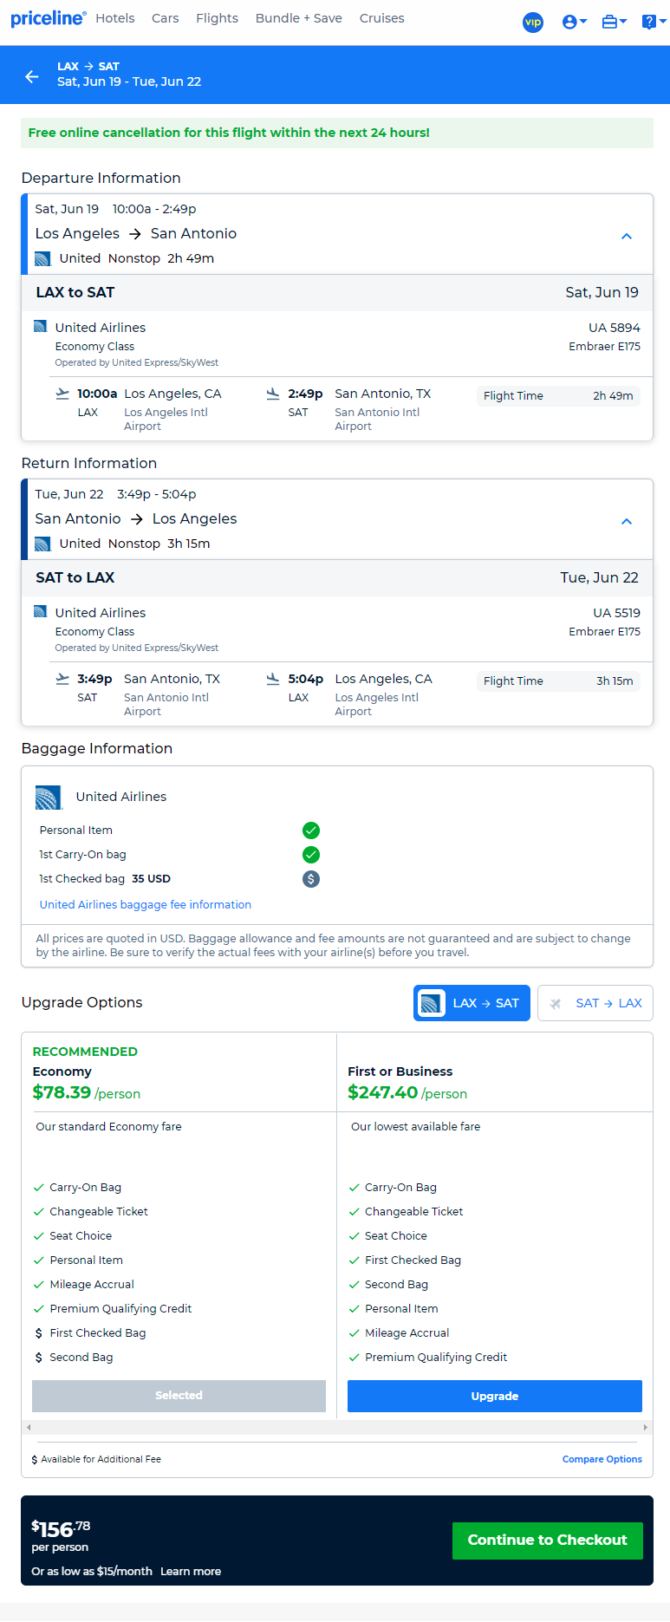The height and width of the screenshot is (1622, 670).
Task: Click the dollar icon beside 1st Checked bag
Action: (x=311, y=879)
